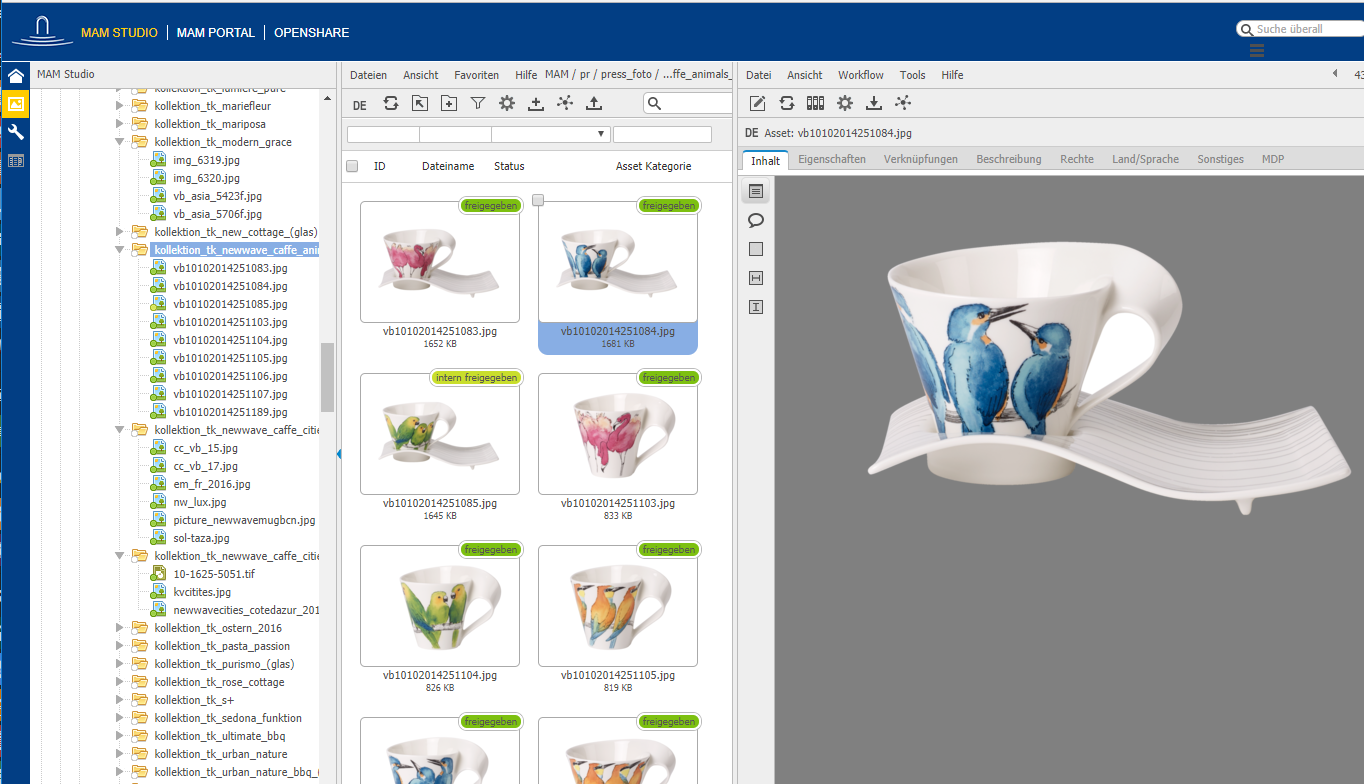The width and height of the screenshot is (1364, 784).
Task: Refresh the asset viewer via its toolbar icon
Action: (x=787, y=103)
